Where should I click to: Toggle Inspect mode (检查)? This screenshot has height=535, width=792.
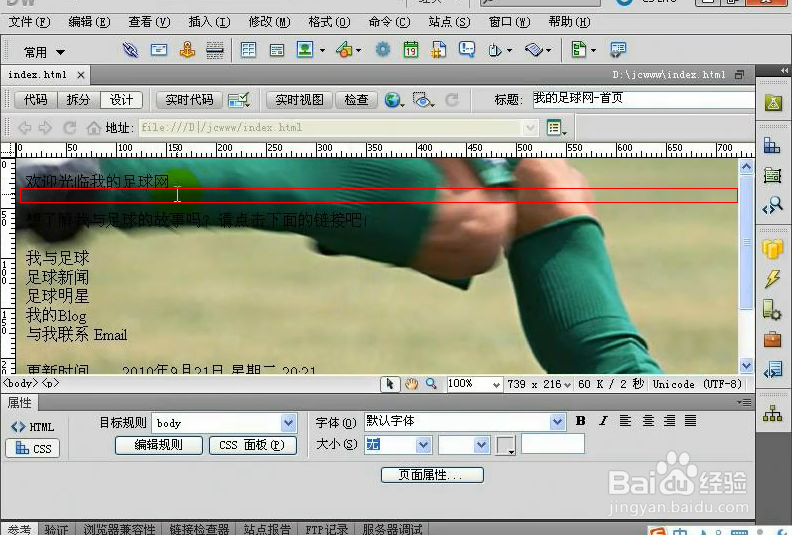[356, 100]
